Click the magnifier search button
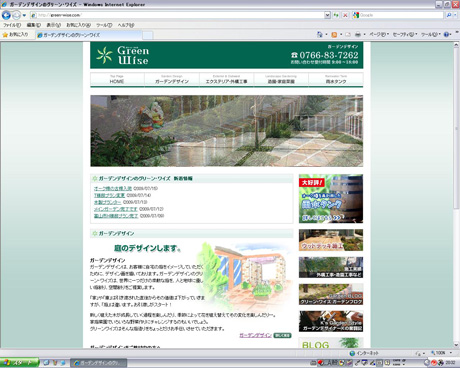 point(449,15)
